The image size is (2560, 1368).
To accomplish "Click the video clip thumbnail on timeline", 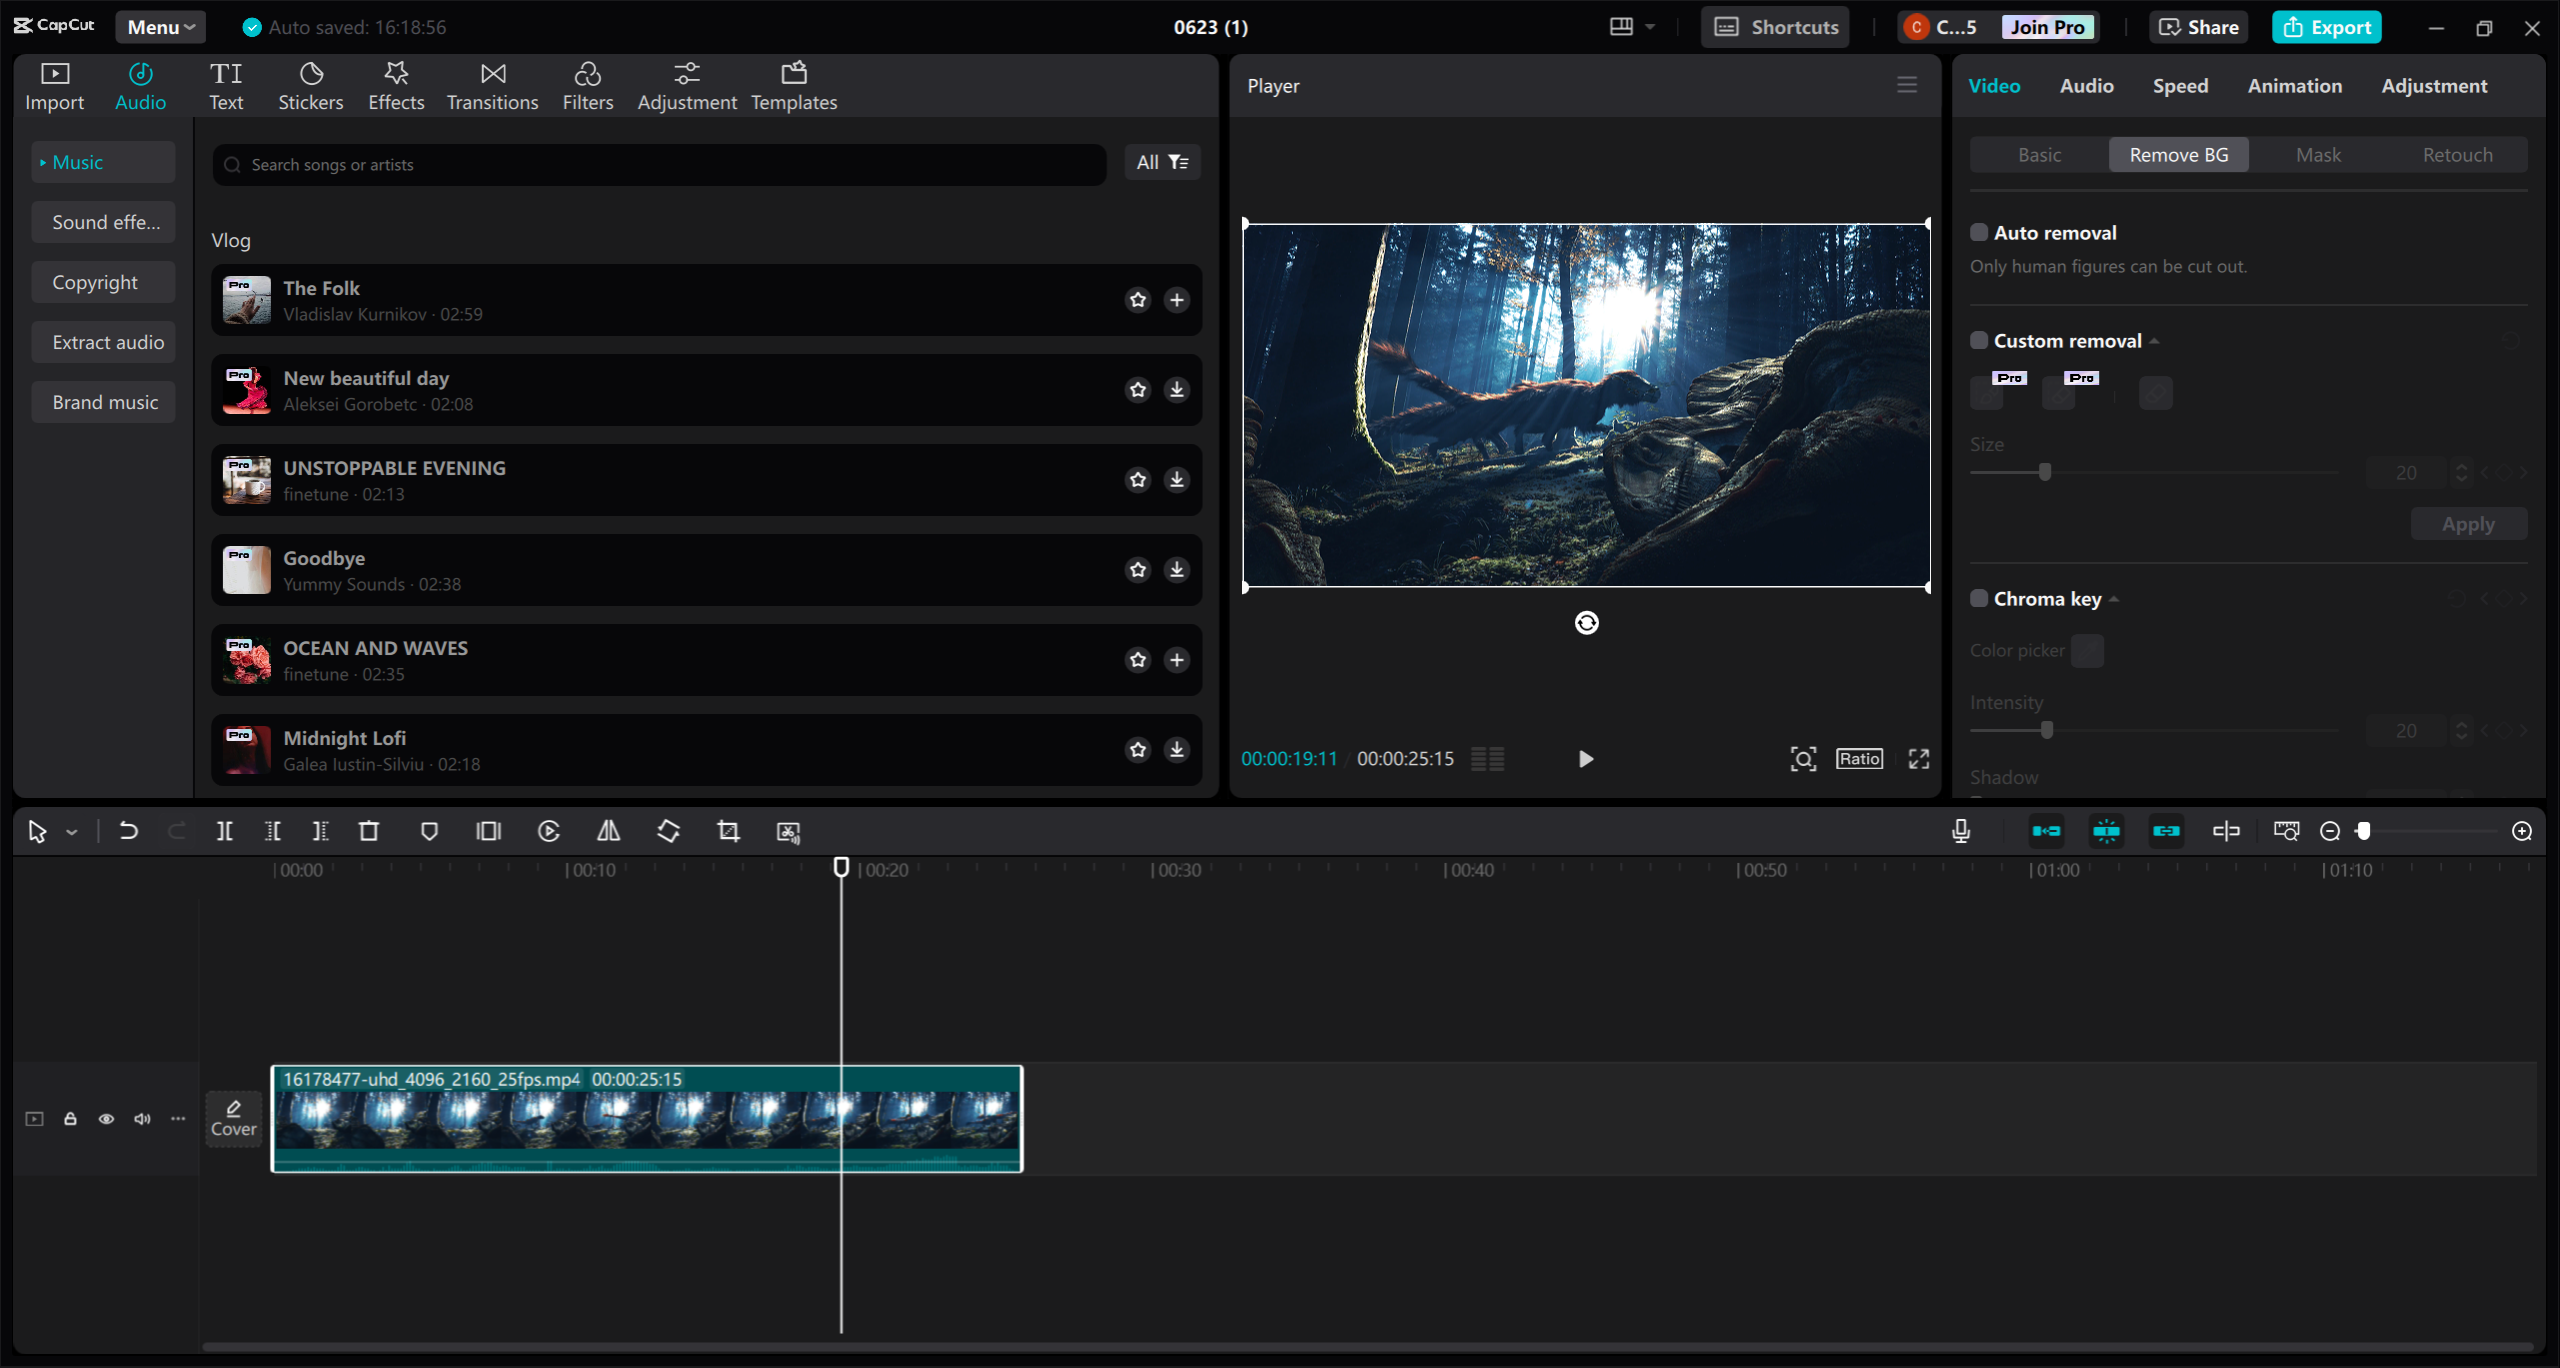I will (647, 1117).
